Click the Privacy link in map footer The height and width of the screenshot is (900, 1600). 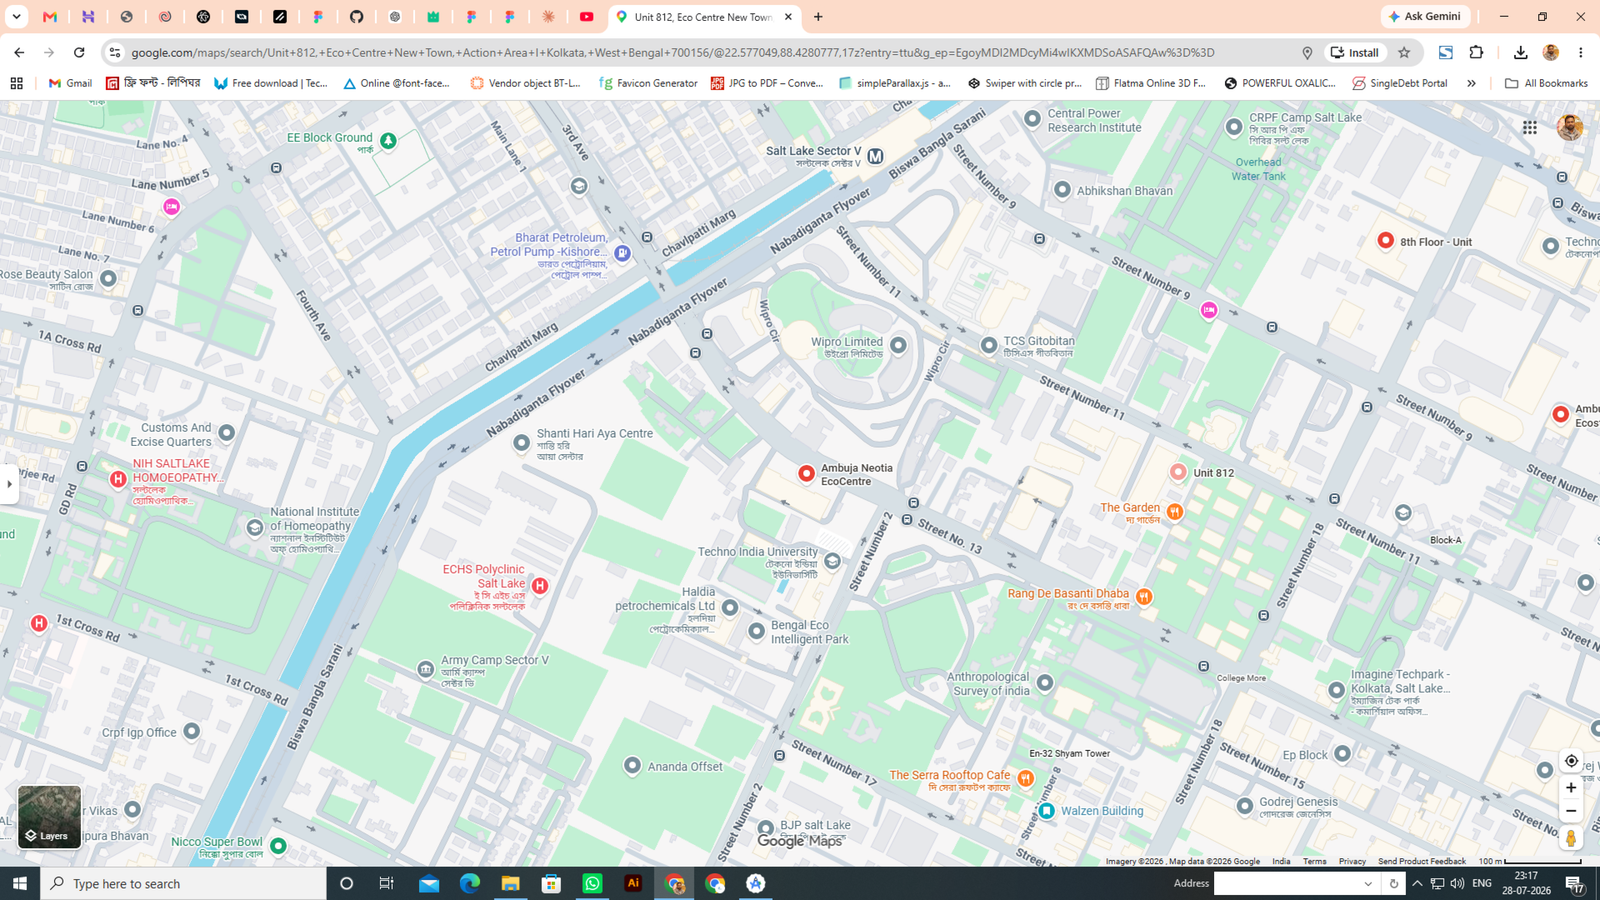pos(1352,861)
